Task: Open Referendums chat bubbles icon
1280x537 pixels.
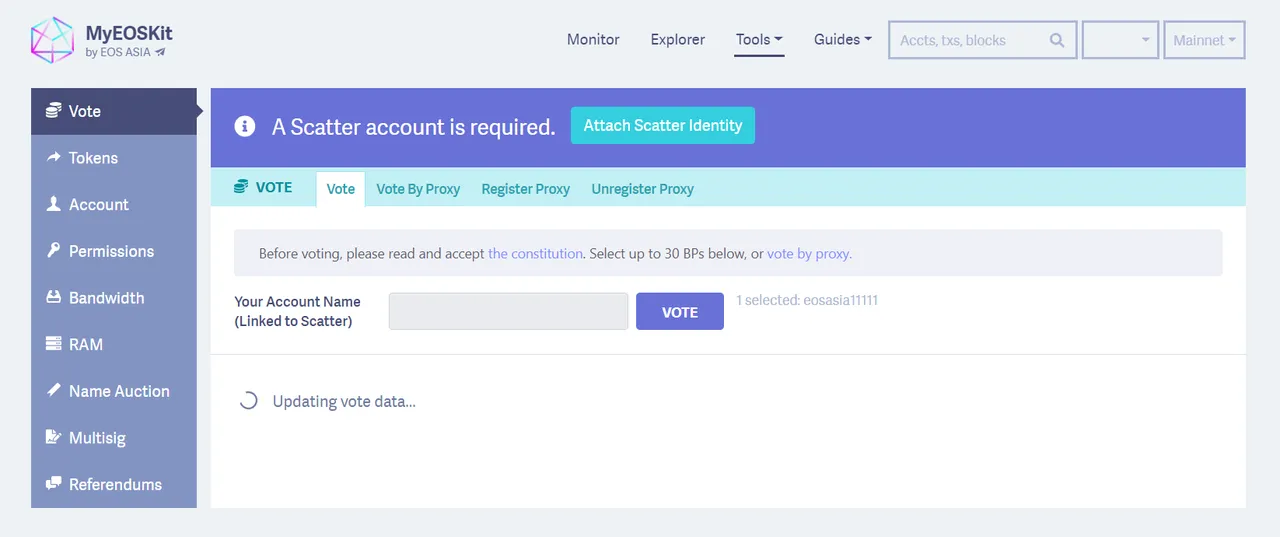Action: [54, 484]
